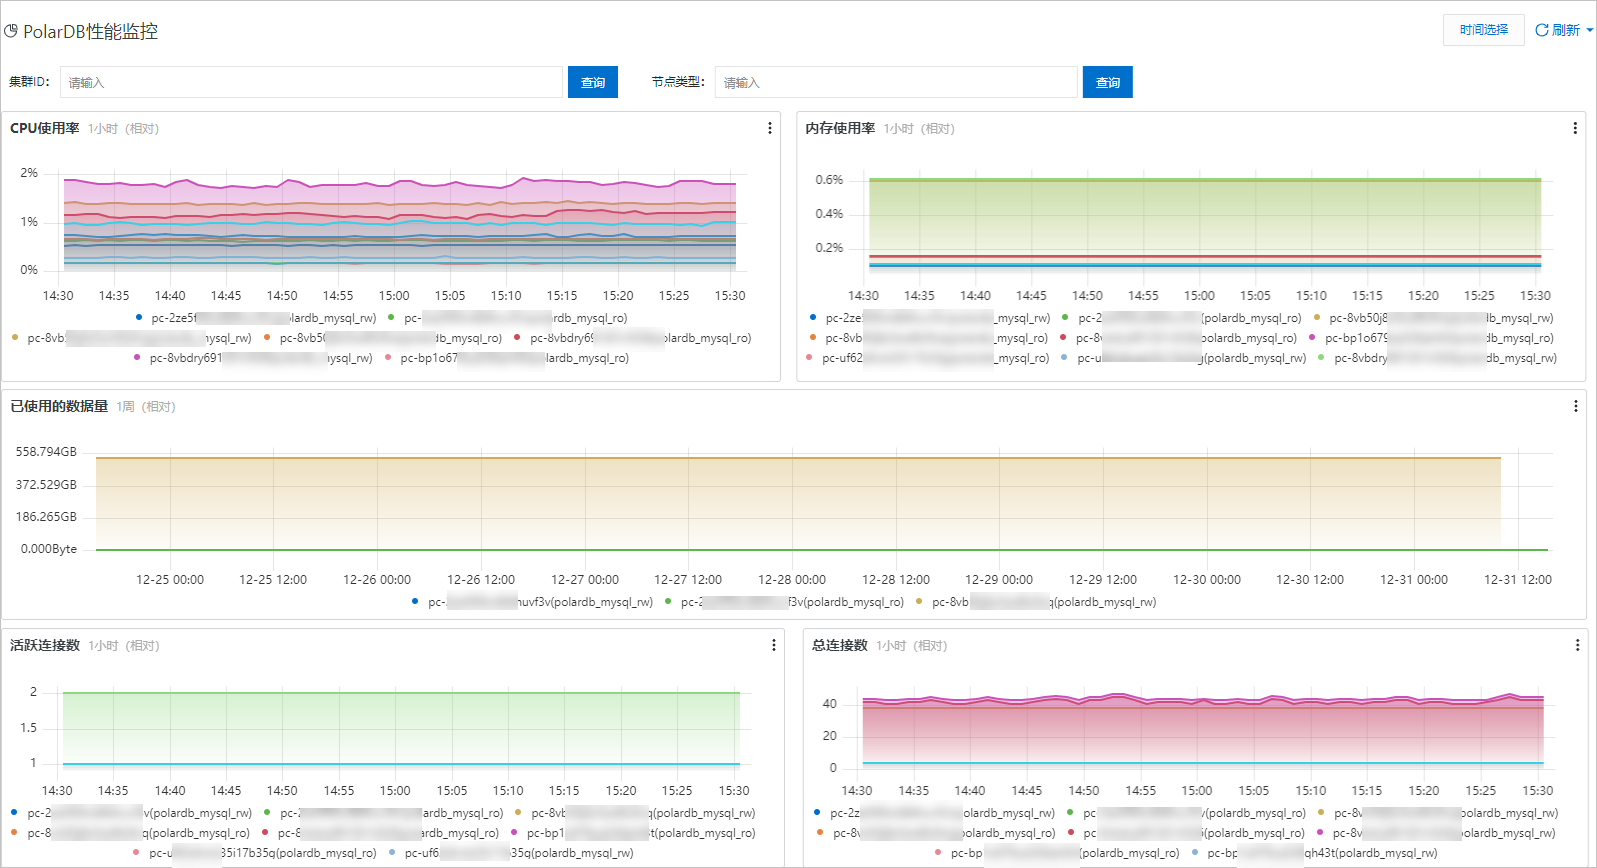Expand the dropdown arrow beside 刷新

1590,30
